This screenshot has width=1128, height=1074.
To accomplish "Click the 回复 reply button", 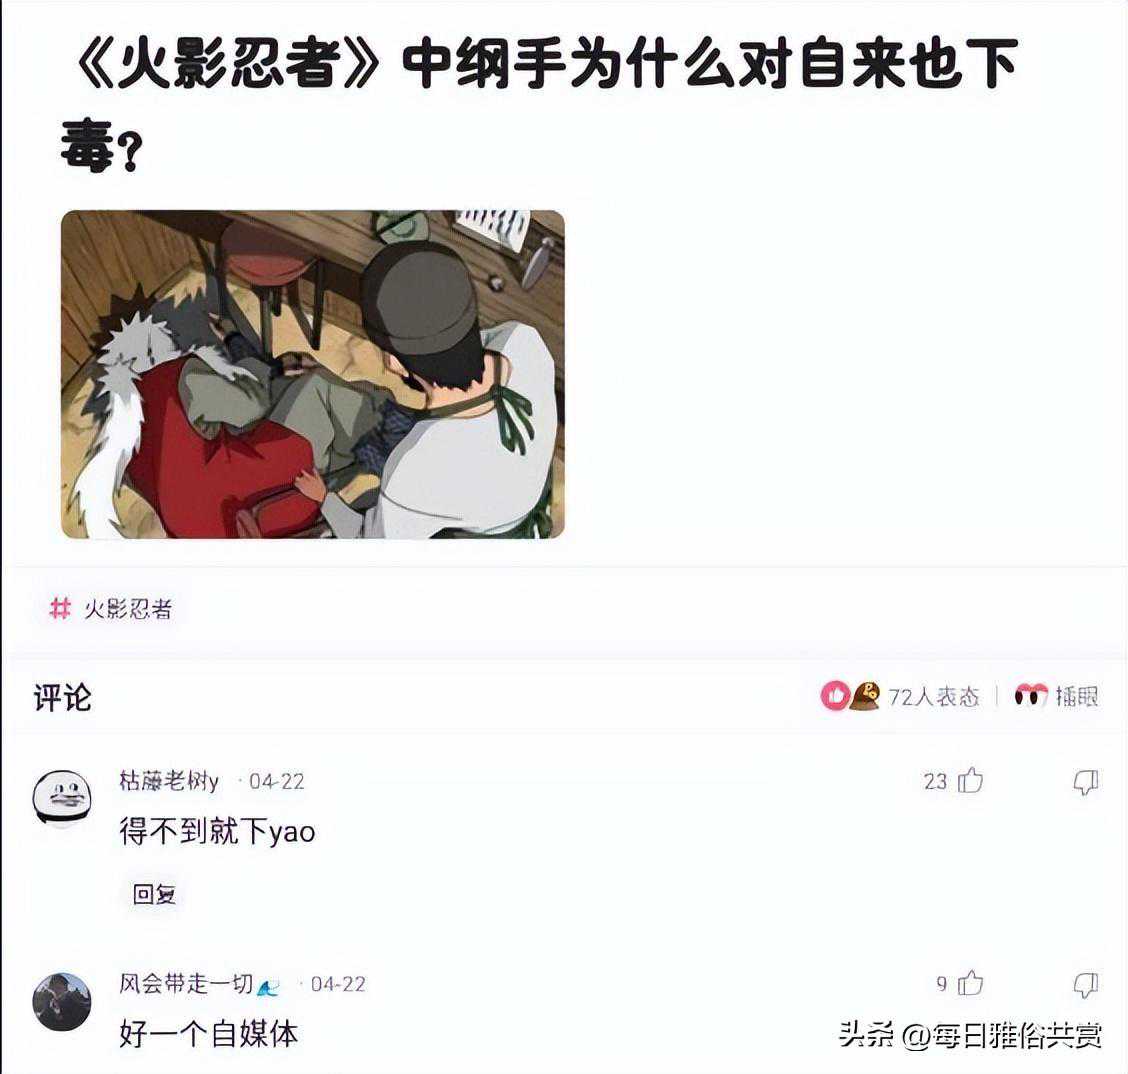I will [154, 894].
